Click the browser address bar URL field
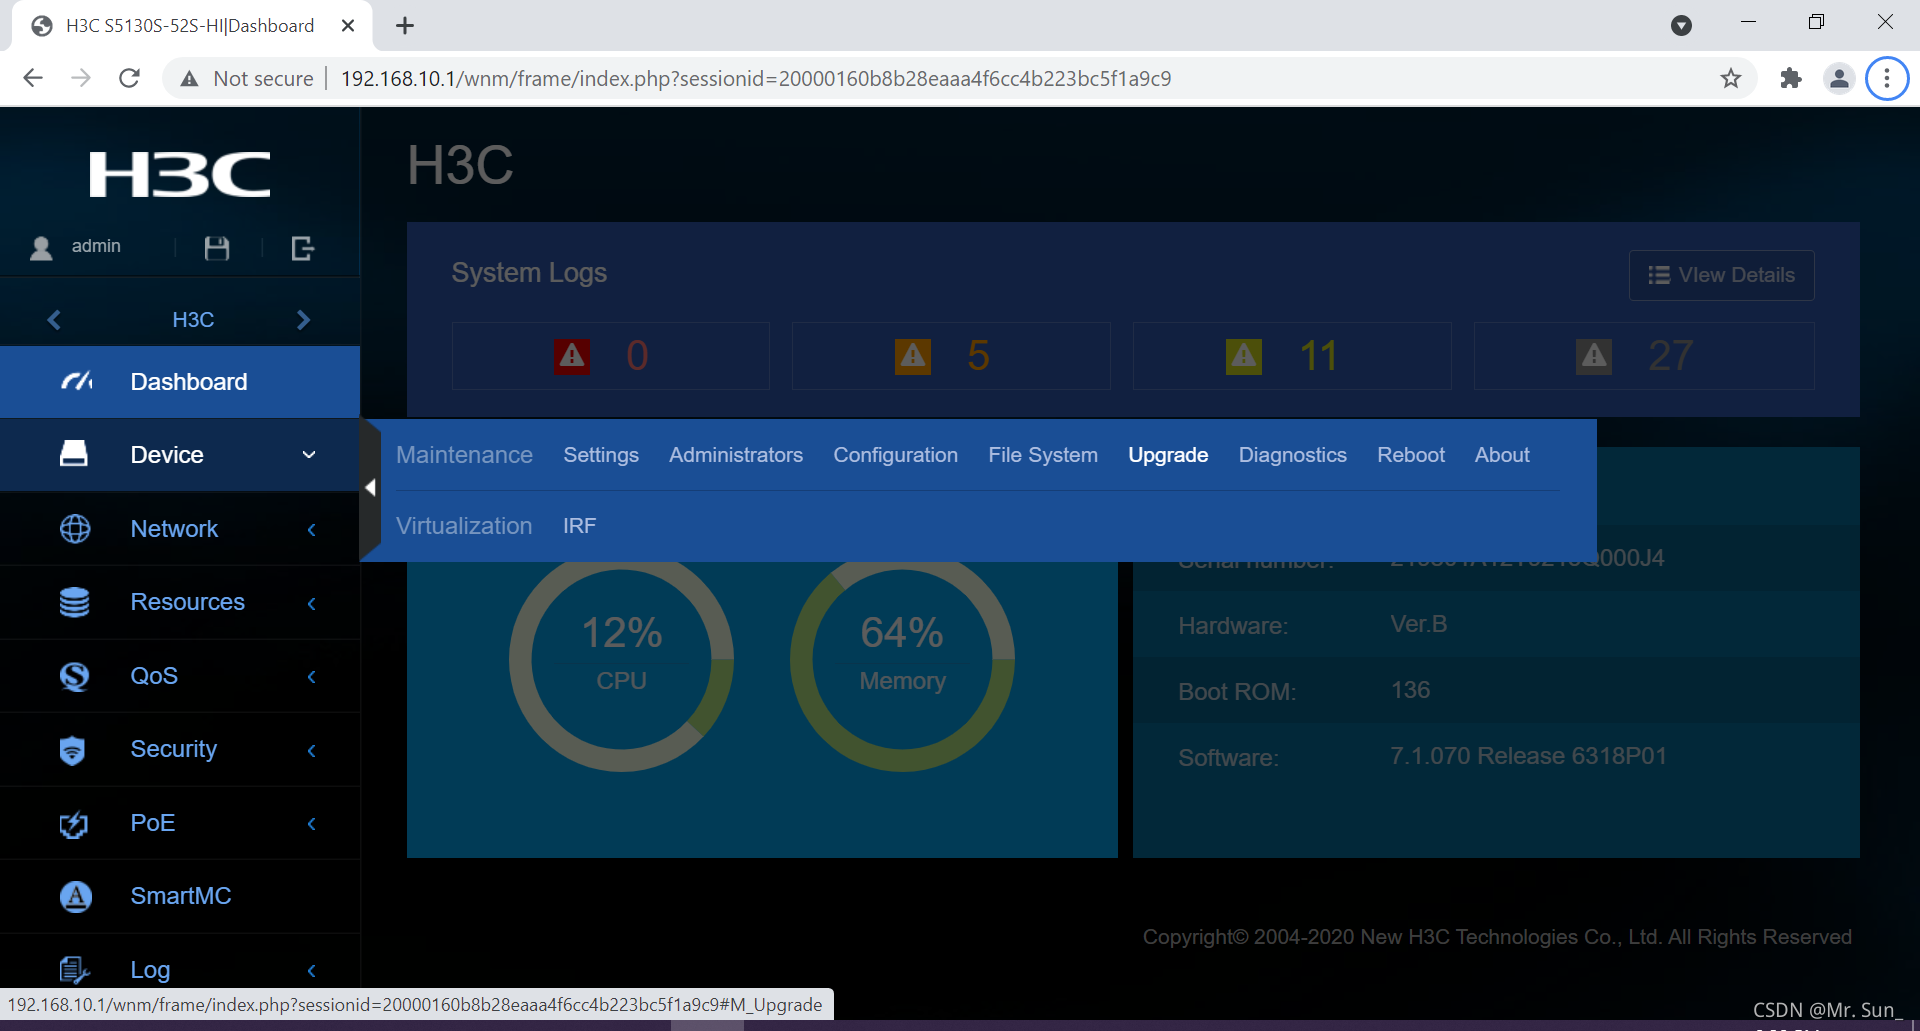1920x1031 pixels. (x=754, y=78)
